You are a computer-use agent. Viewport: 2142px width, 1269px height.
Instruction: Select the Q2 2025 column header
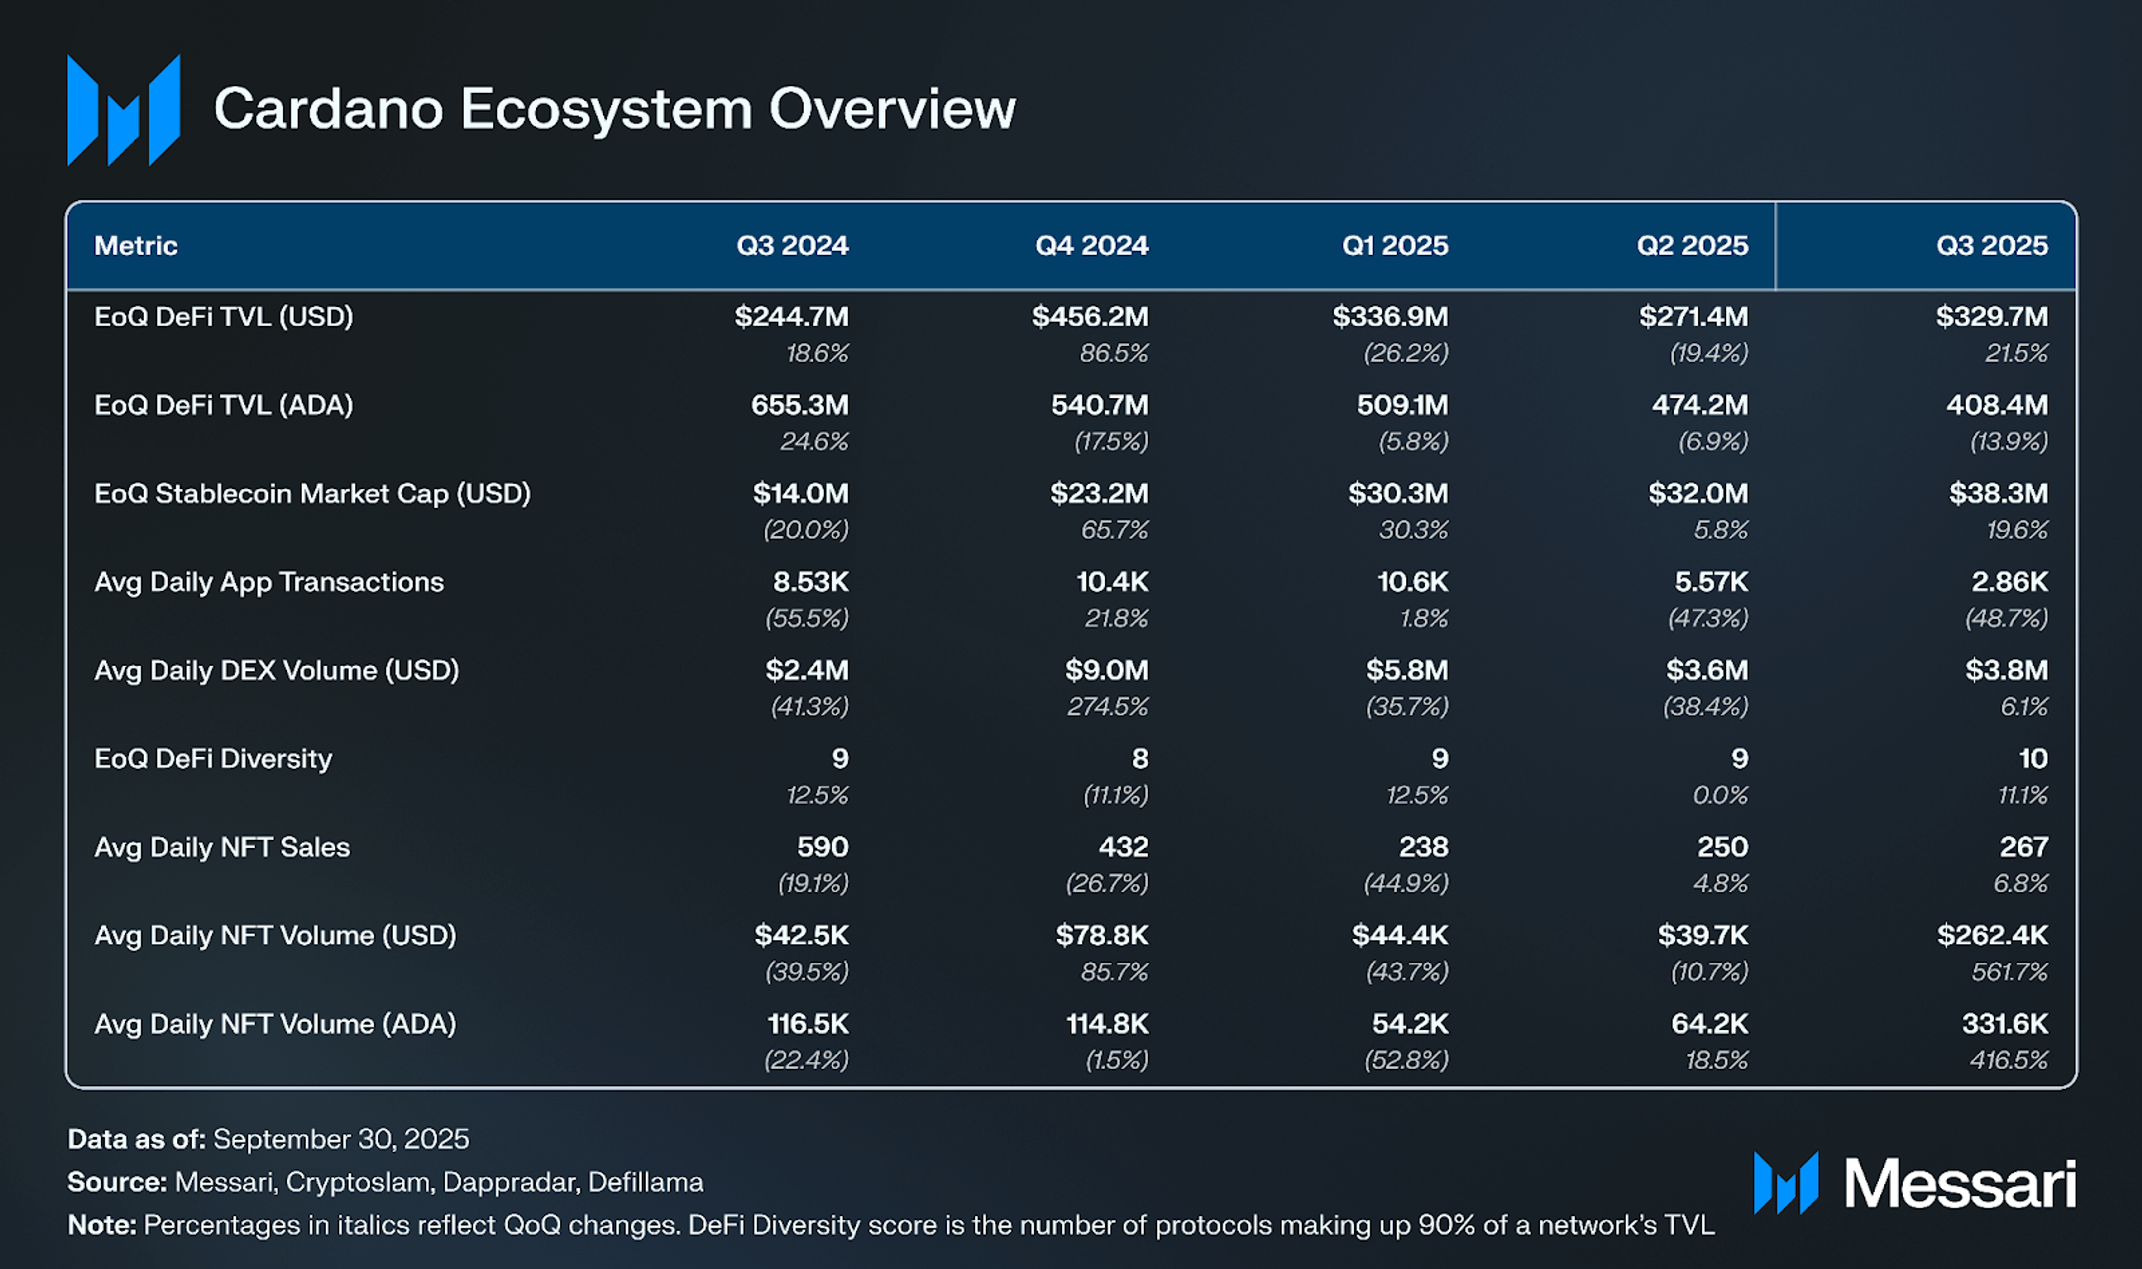pos(1692,246)
